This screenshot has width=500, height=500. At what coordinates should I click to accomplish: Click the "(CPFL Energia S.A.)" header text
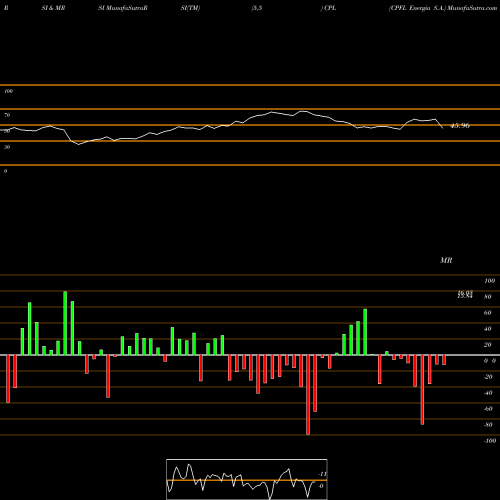(417, 8)
